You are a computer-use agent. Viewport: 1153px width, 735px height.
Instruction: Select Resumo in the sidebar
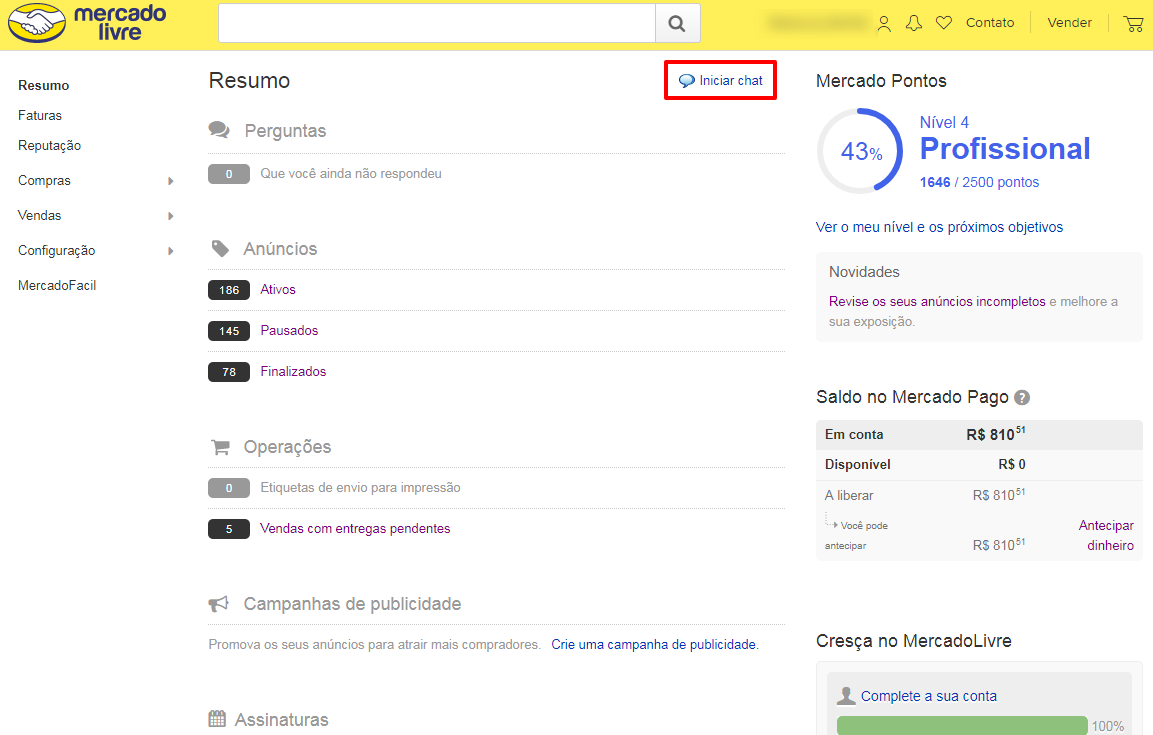[43, 85]
